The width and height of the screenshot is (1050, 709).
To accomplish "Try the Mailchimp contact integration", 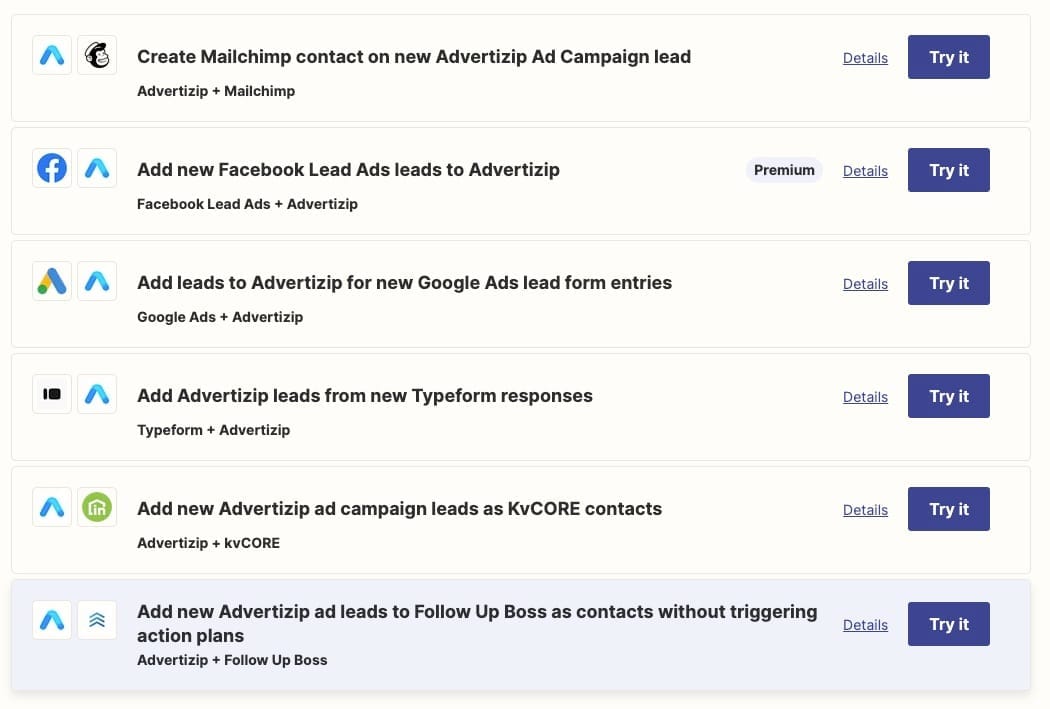I will pos(948,57).
